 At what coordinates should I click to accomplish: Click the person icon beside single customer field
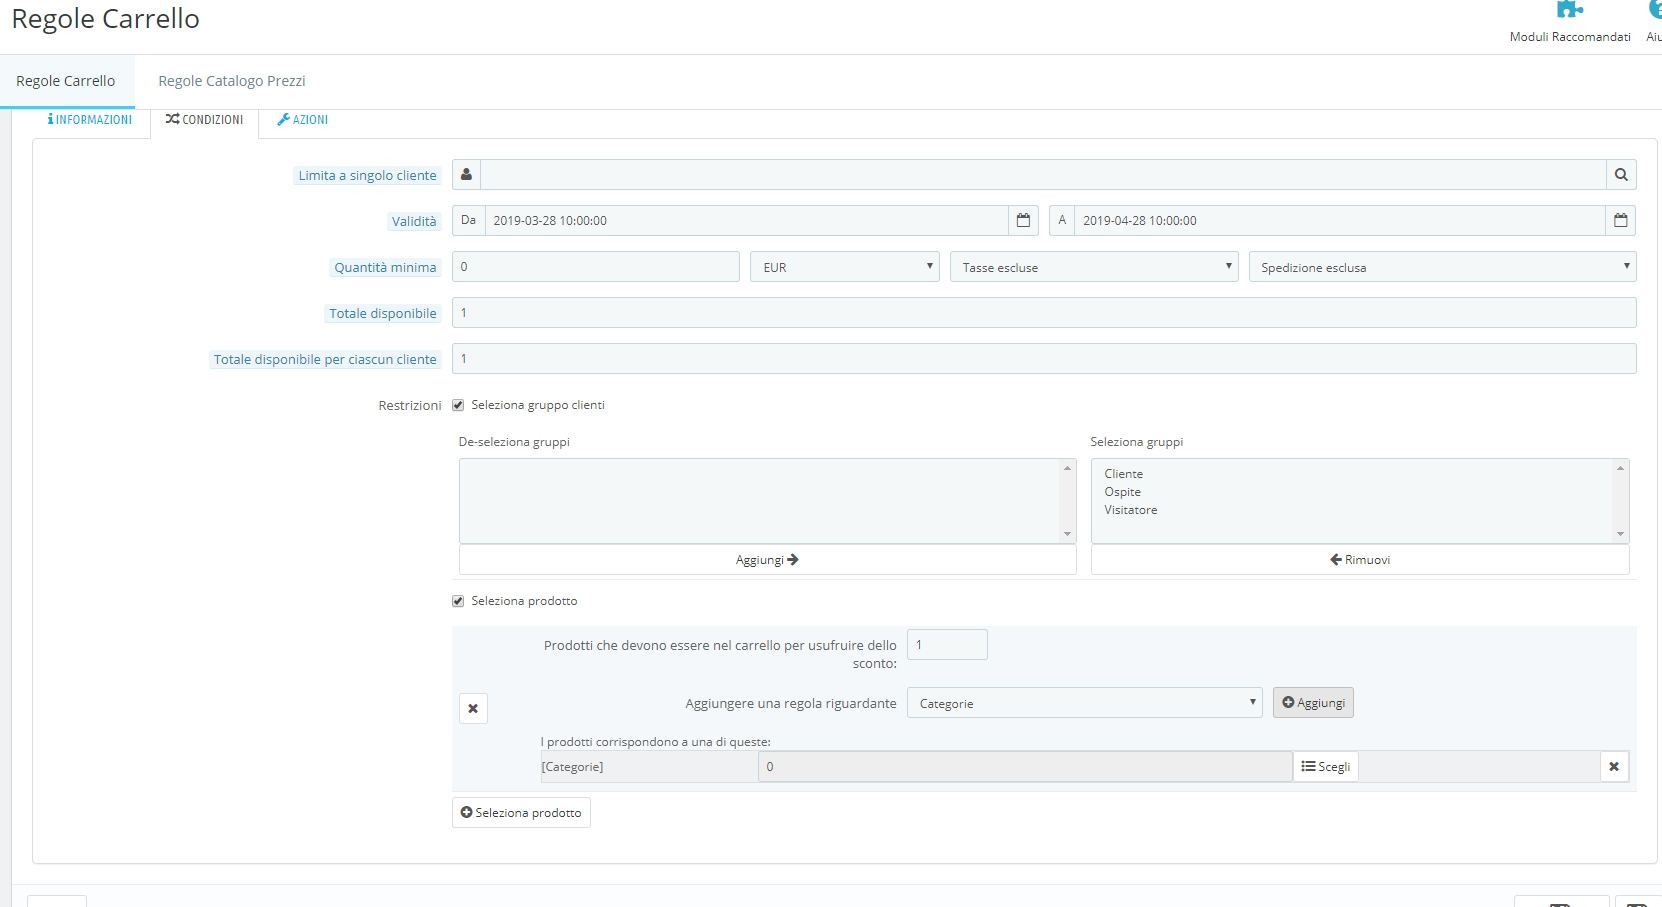tap(466, 175)
